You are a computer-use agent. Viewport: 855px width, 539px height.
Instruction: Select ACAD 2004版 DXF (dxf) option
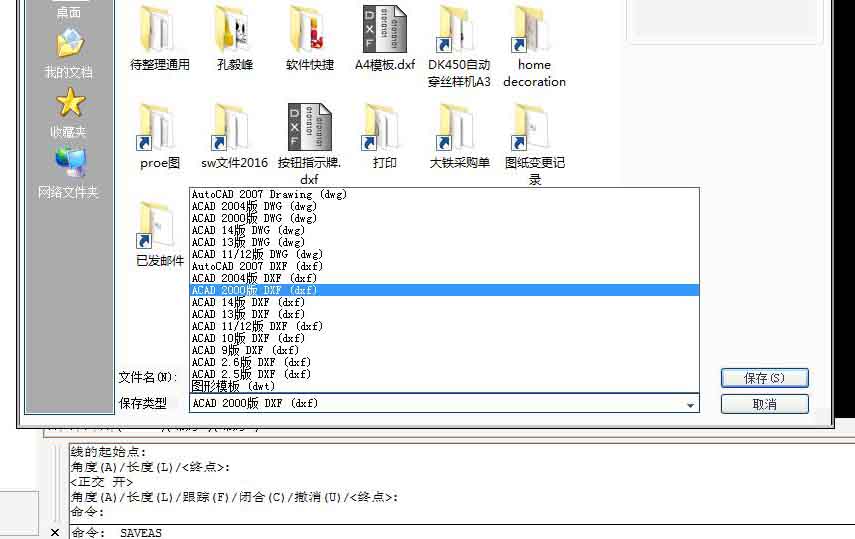[254, 278]
